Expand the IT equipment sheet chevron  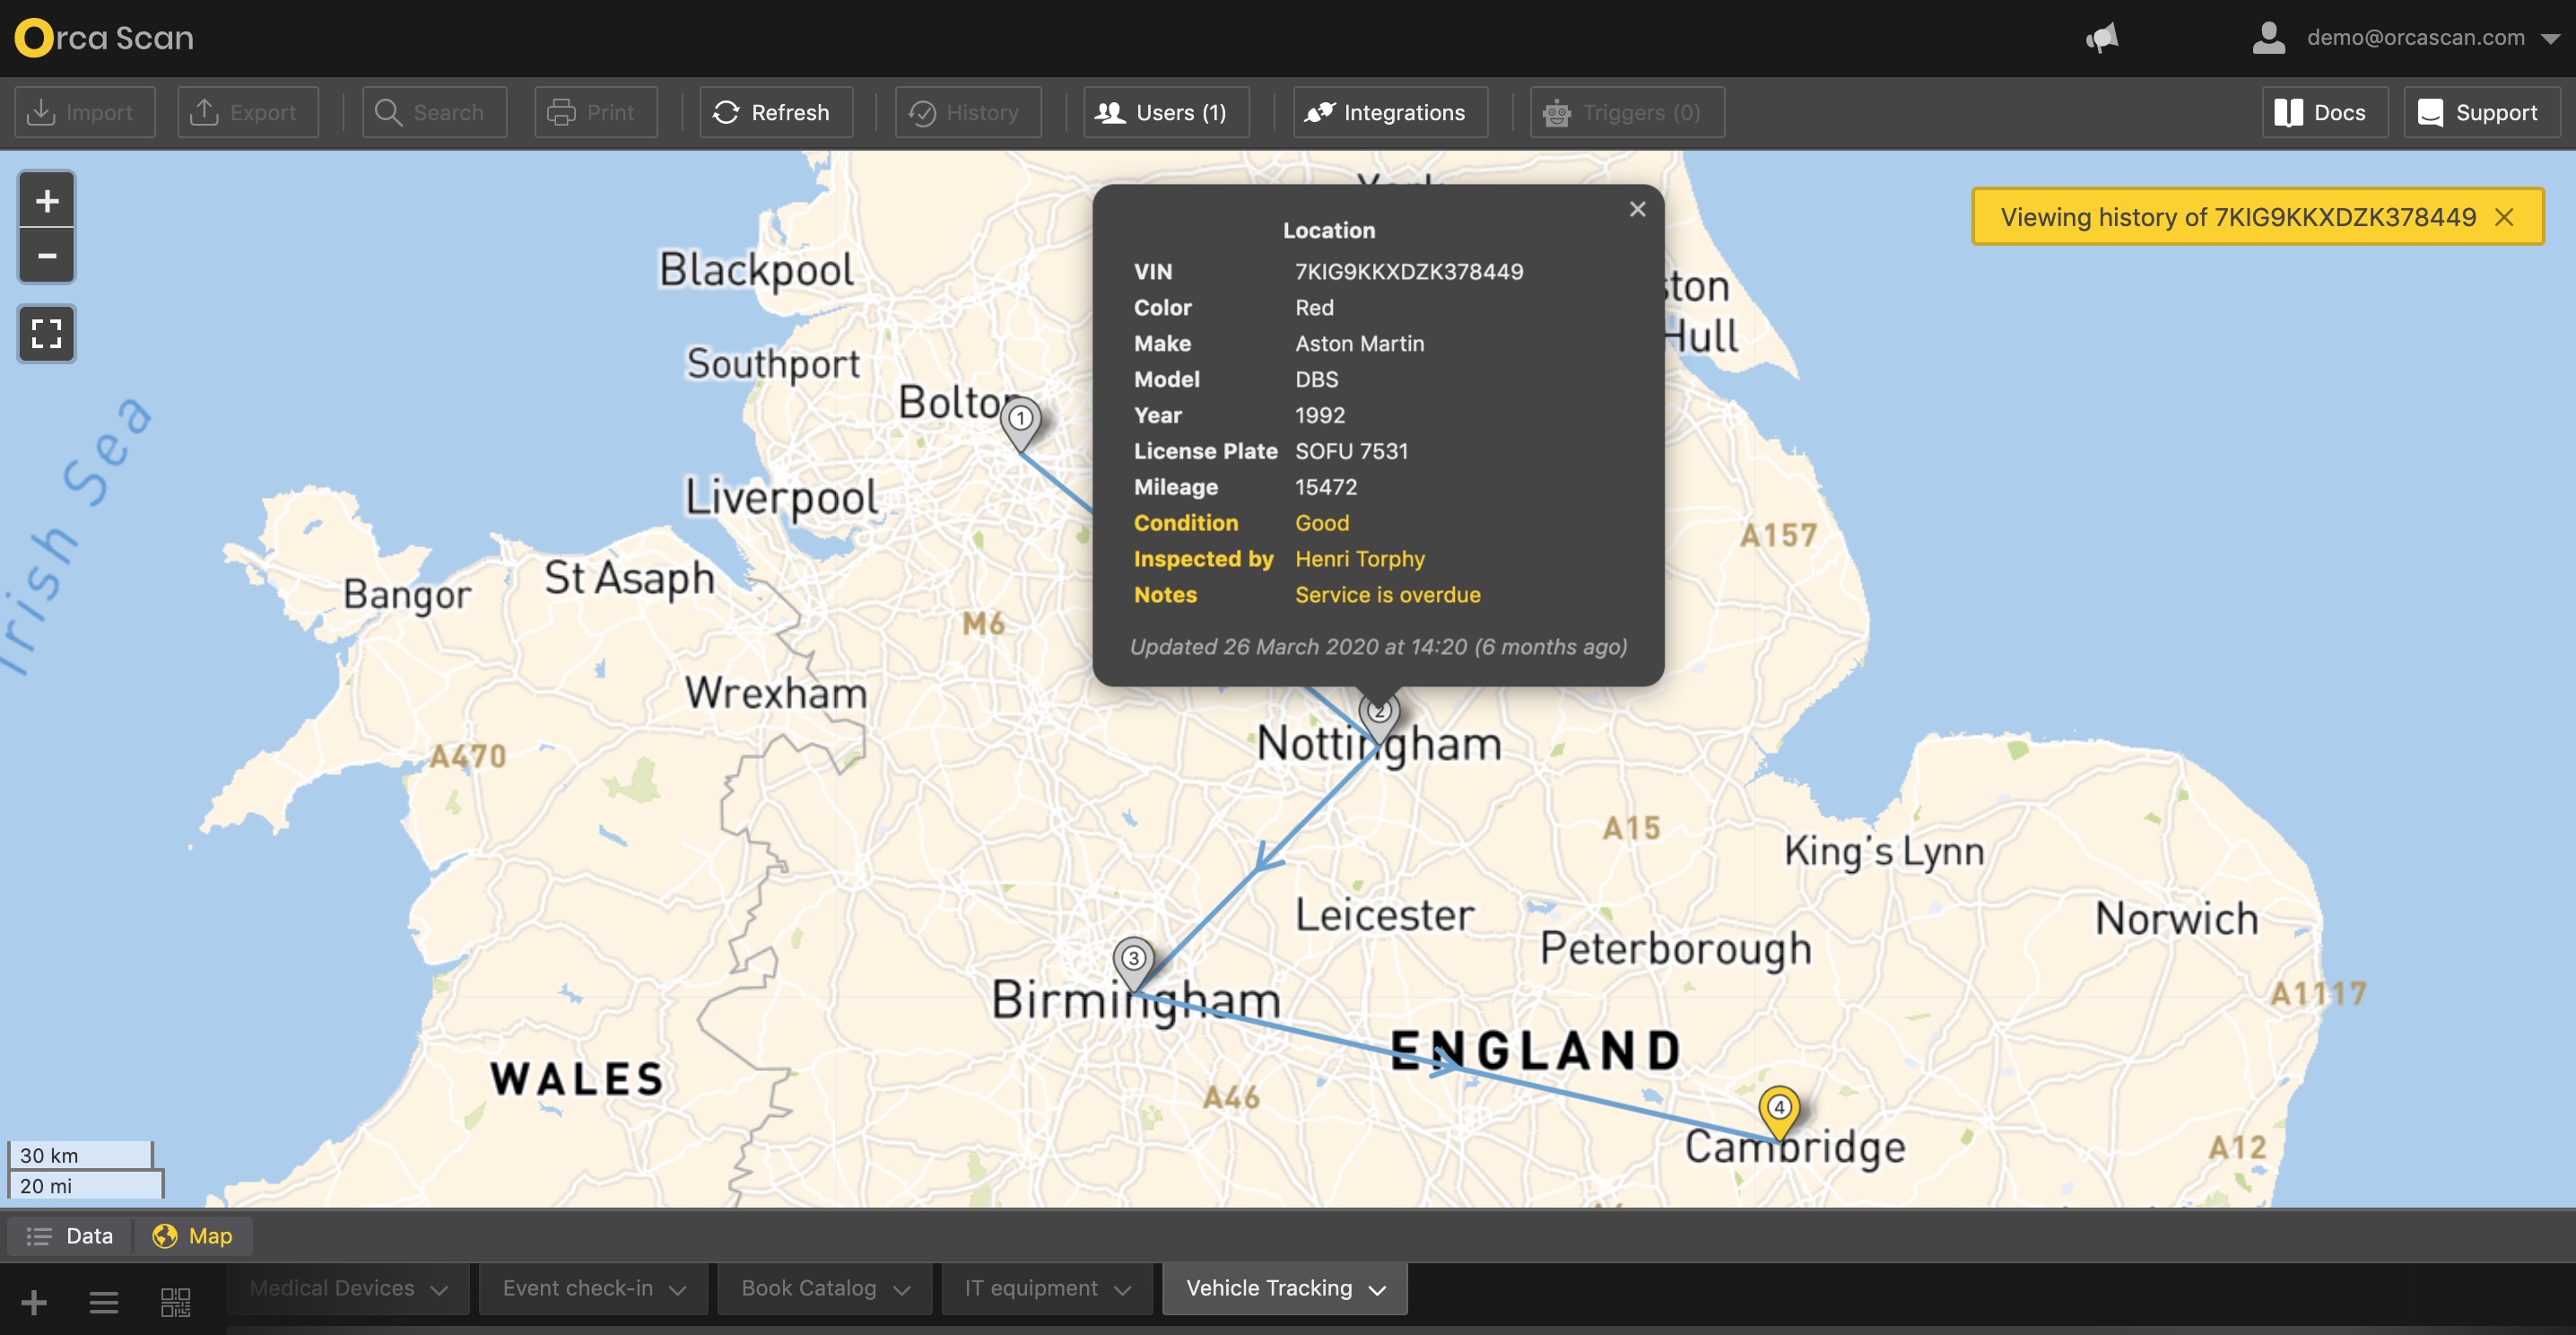pos(1122,1289)
